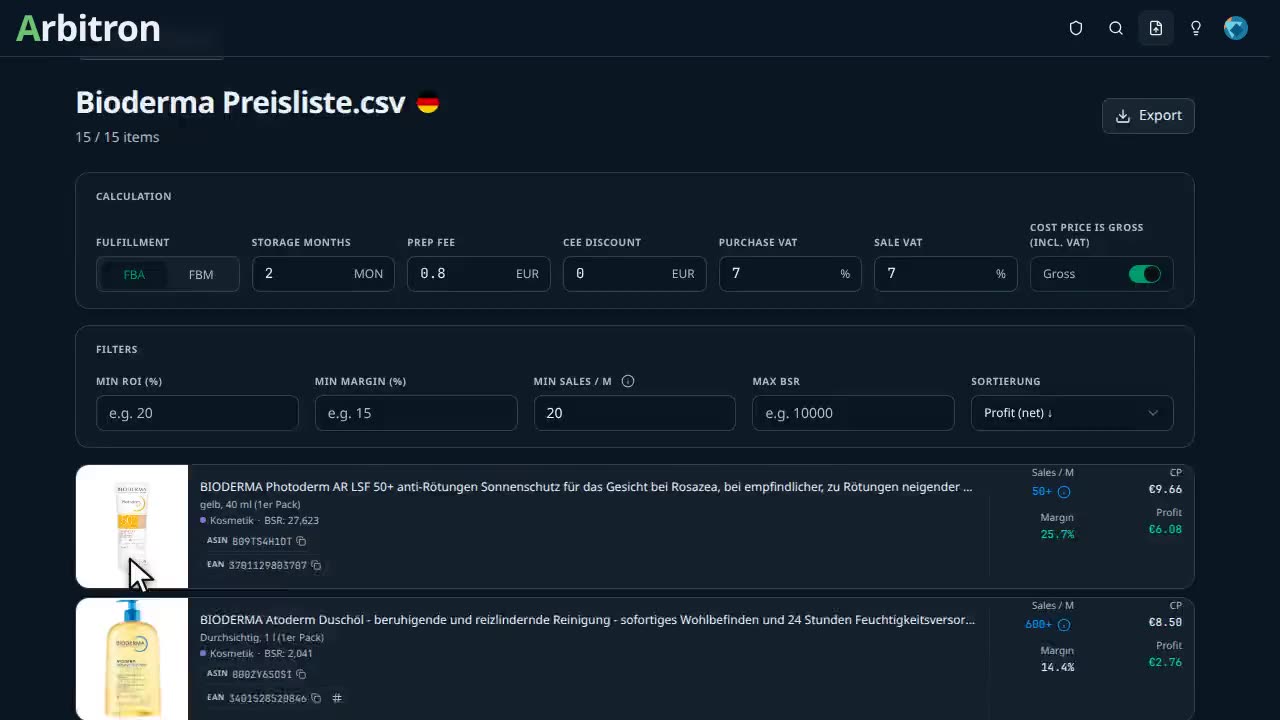Click the €6.08 profit value
The height and width of the screenshot is (720, 1280).
[1165, 529]
